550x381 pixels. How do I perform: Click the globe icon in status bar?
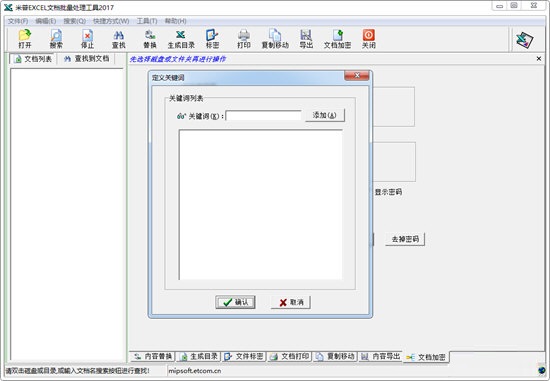[x=542, y=370]
